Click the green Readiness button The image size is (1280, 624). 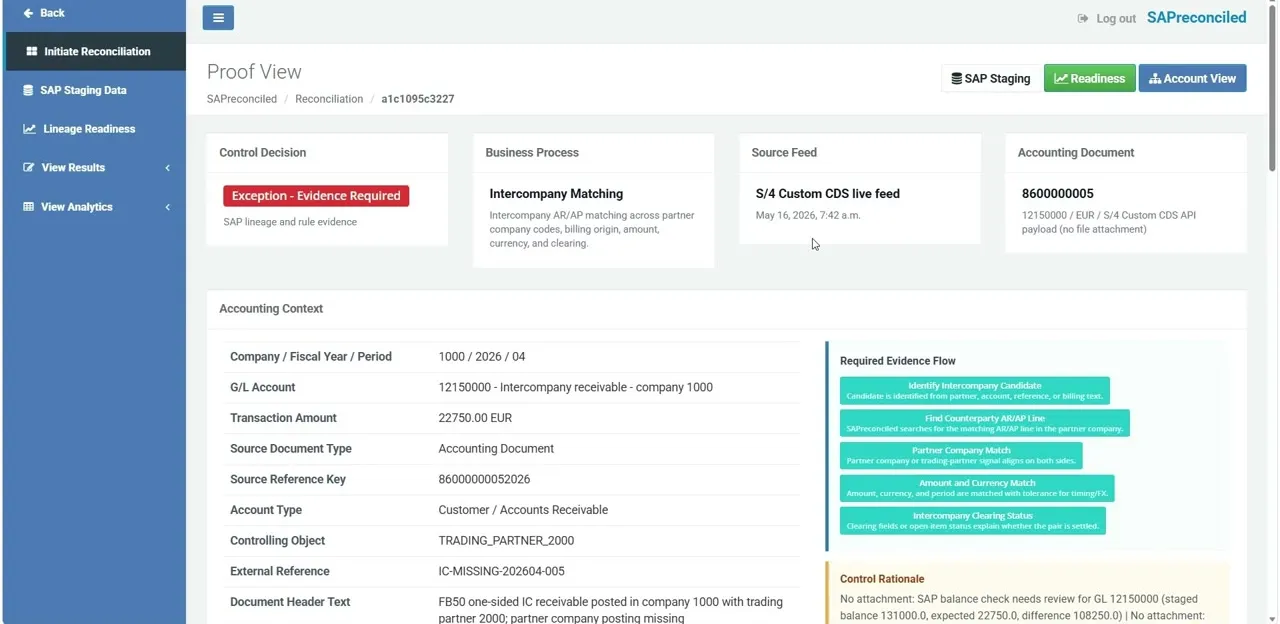1089,78
